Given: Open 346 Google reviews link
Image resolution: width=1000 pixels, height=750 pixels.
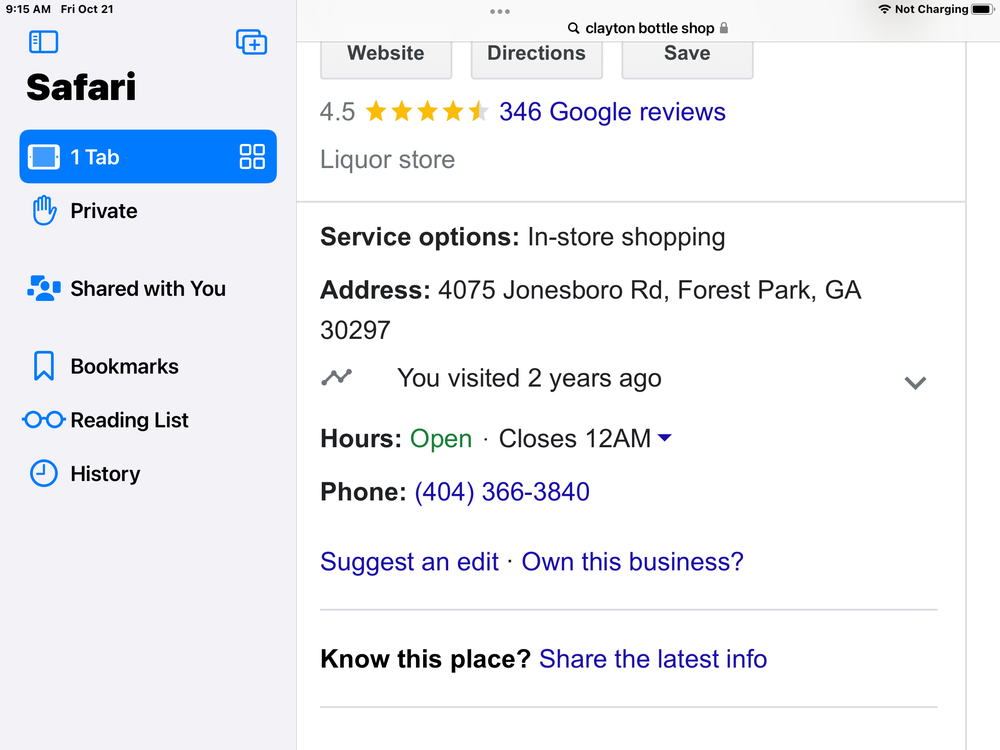Looking at the screenshot, I should [x=612, y=112].
